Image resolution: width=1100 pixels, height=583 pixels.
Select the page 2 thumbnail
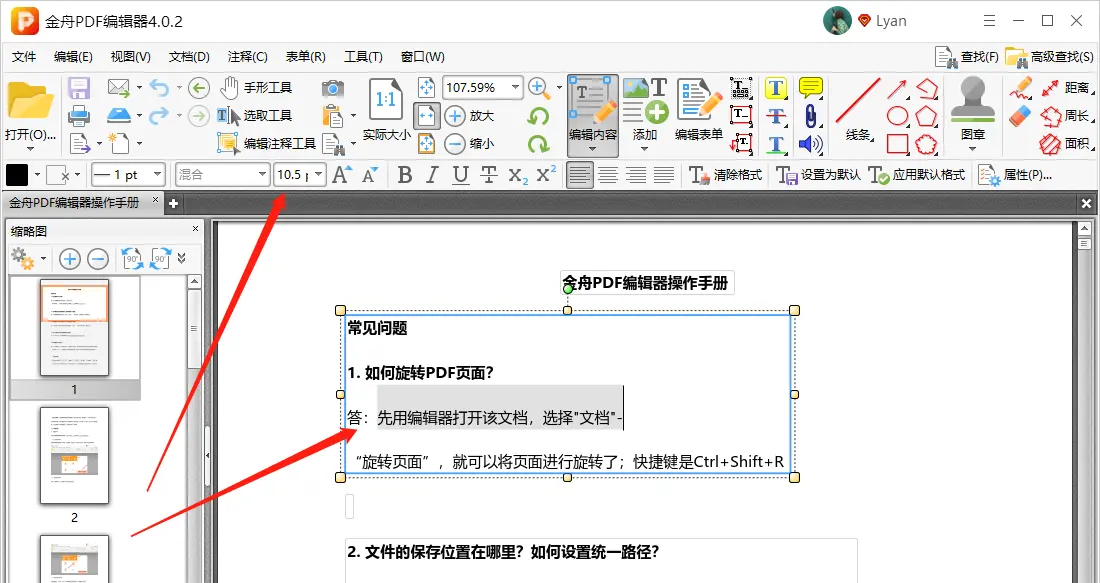pyautogui.click(x=74, y=455)
